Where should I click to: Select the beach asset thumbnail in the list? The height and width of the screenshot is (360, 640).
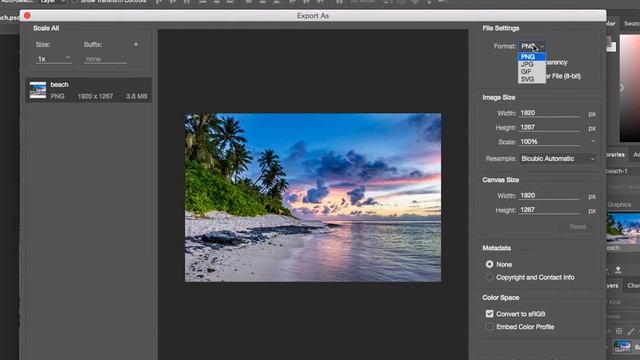point(38,90)
